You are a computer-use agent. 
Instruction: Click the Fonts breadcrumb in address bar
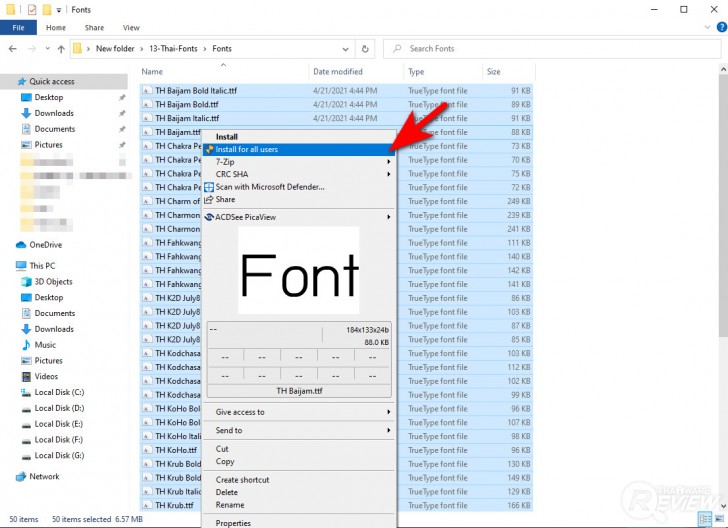pyautogui.click(x=222, y=48)
